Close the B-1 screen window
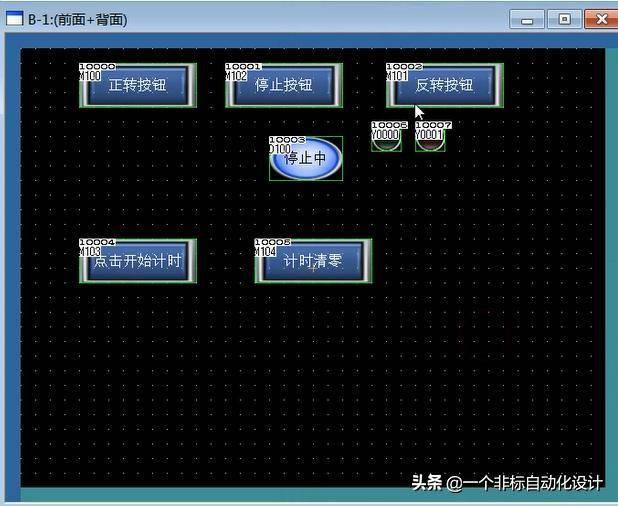This screenshot has height=506, width=618. [x=601, y=19]
